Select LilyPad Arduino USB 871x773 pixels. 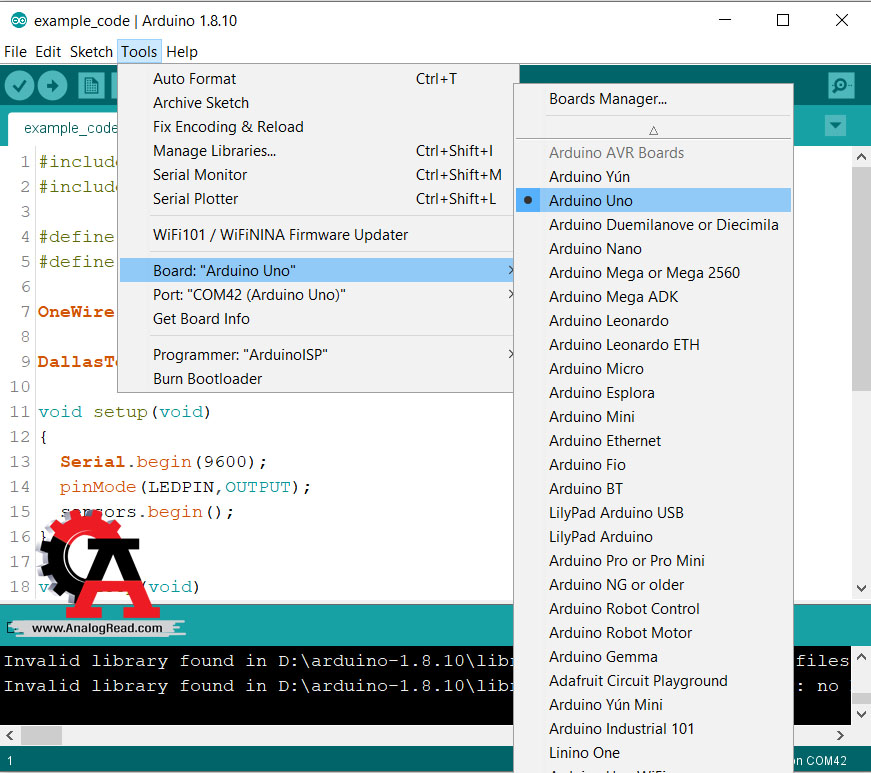pos(653,512)
